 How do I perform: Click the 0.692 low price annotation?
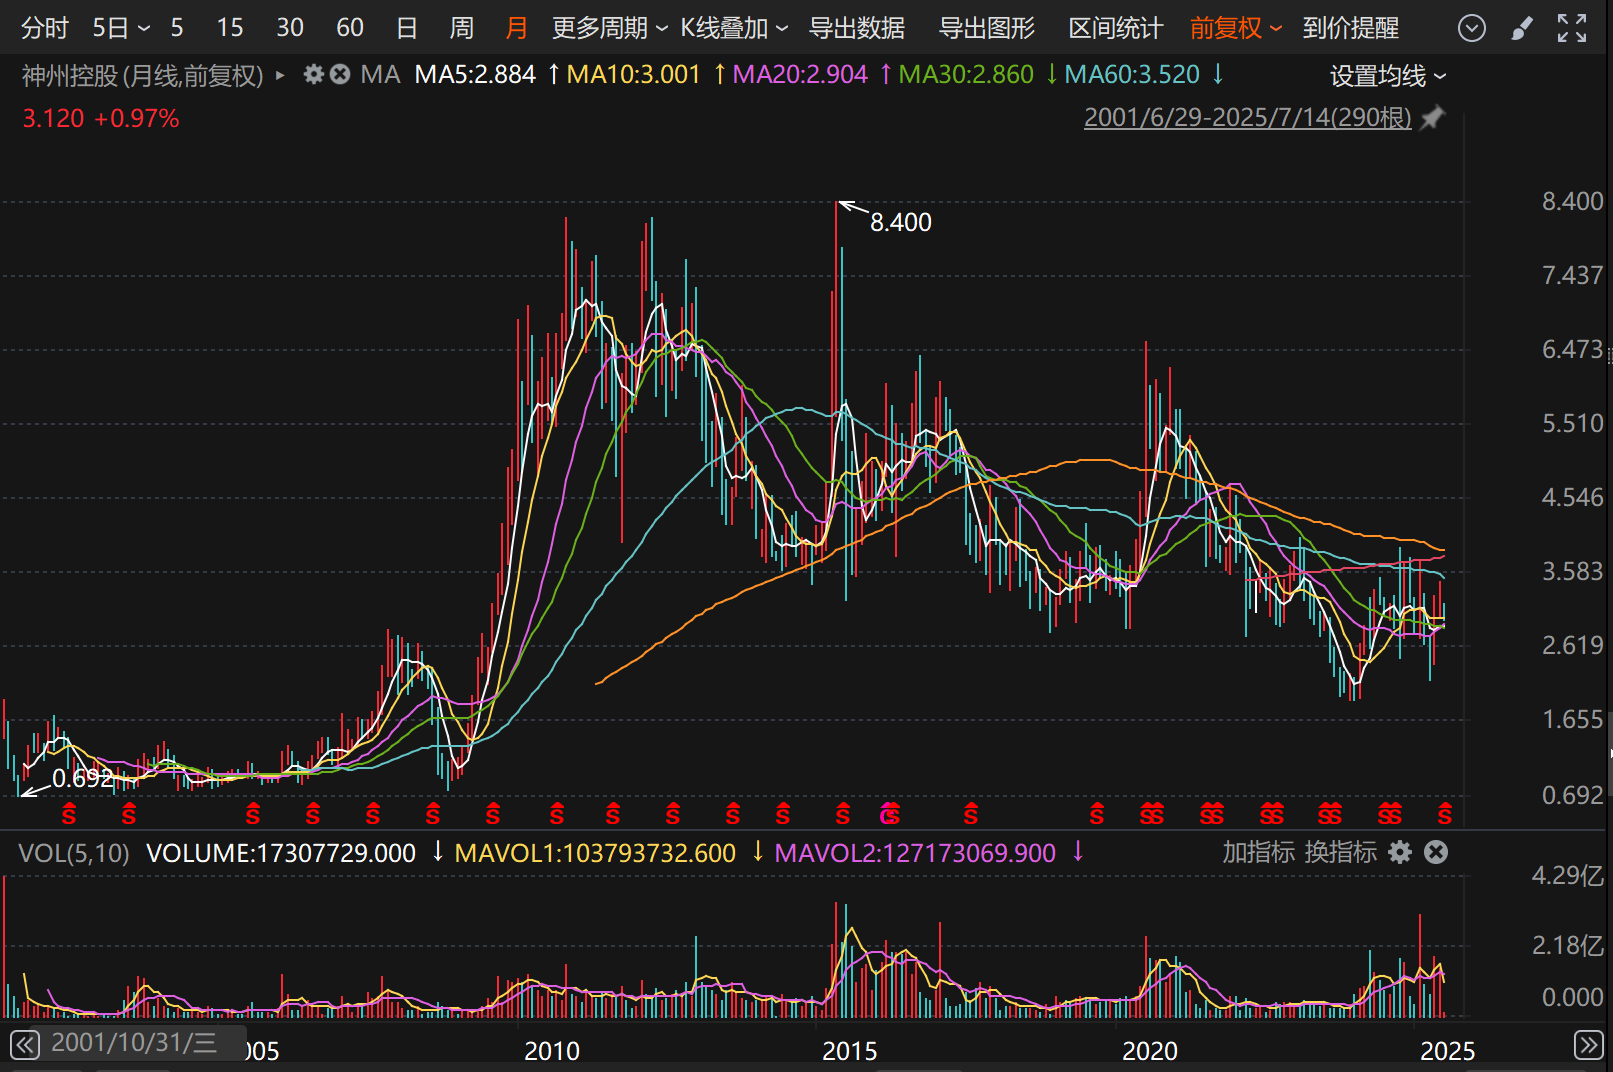pyautogui.click(x=83, y=778)
